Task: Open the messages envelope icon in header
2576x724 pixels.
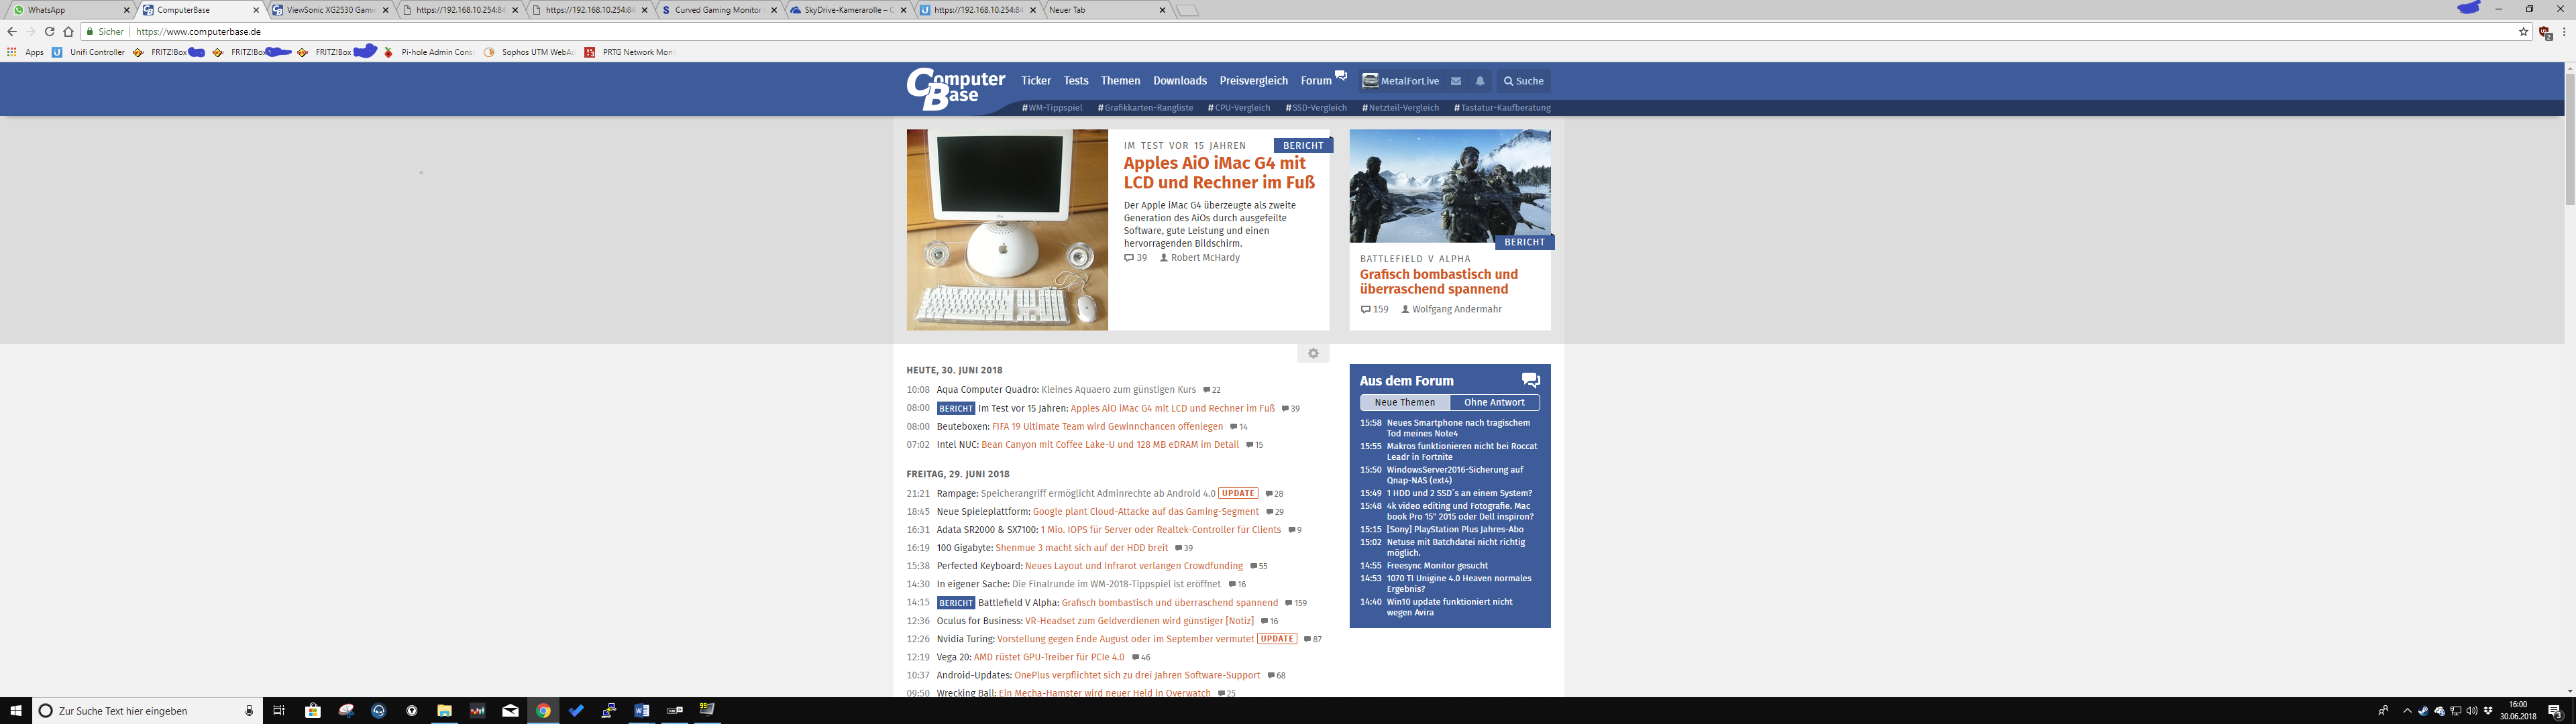Action: tap(1456, 81)
